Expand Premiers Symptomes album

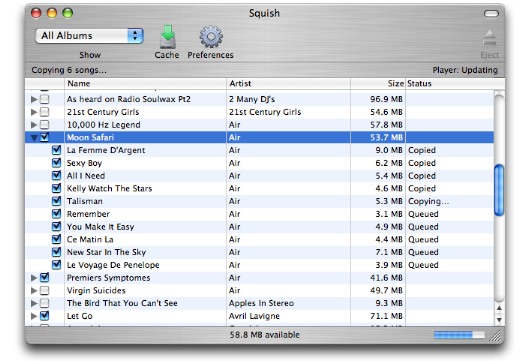click(34, 278)
